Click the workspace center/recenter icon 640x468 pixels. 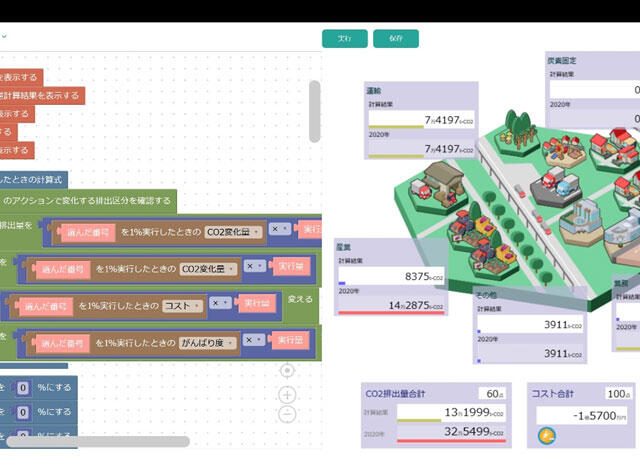pyautogui.click(x=287, y=370)
